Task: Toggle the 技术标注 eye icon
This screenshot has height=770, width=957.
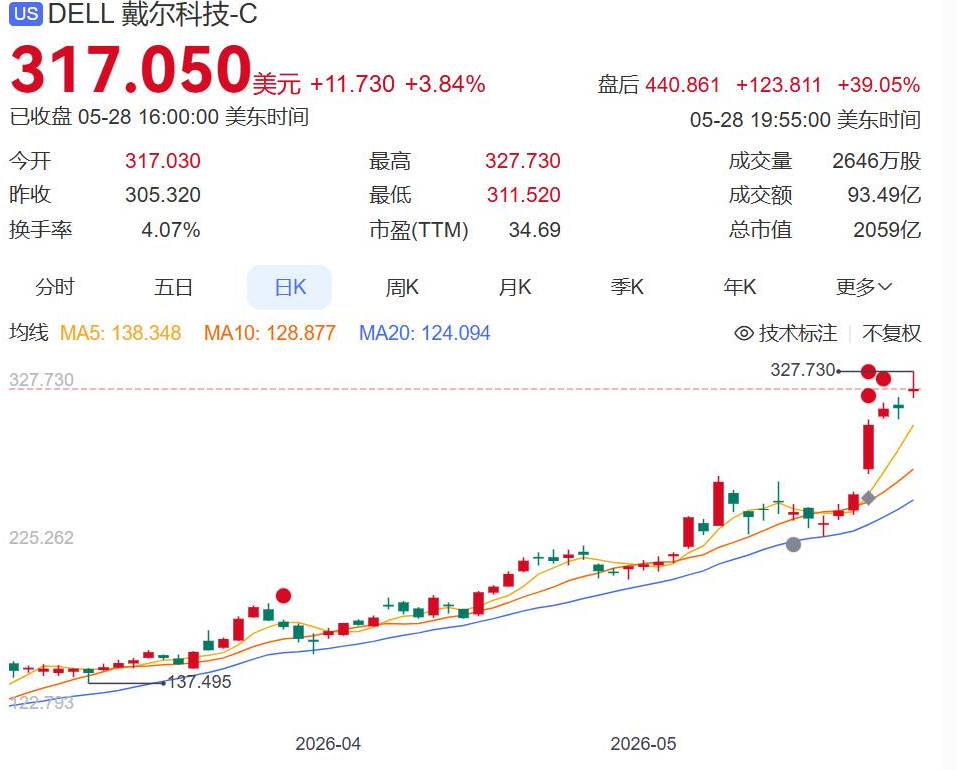Action: click(x=744, y=333)
